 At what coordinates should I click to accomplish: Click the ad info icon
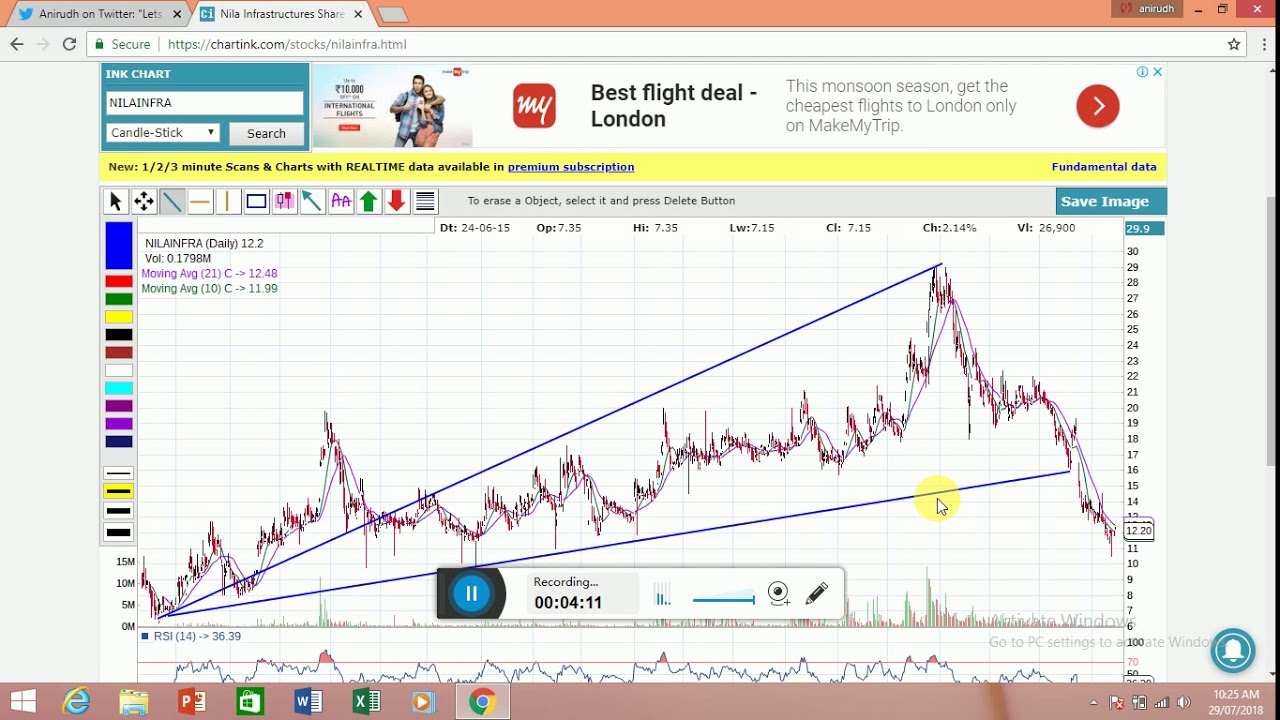pyautogui.click(x=1142, y=72)
